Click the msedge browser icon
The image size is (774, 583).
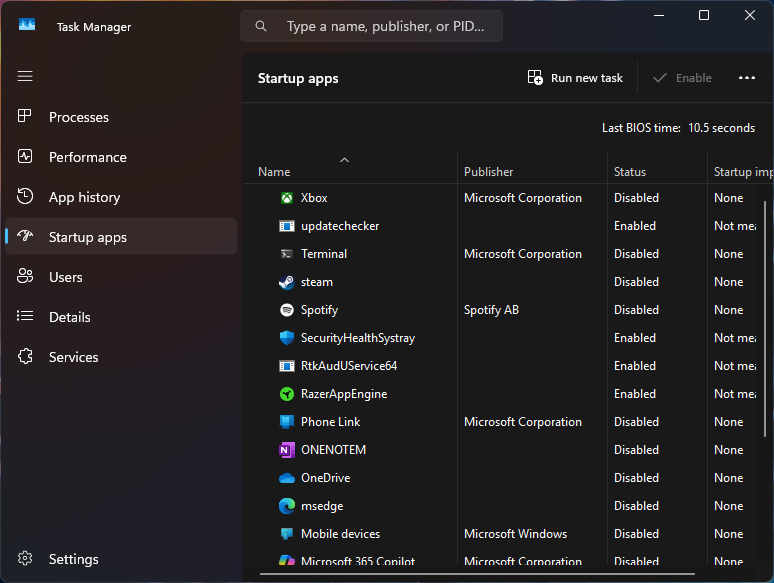coord(286,506)
